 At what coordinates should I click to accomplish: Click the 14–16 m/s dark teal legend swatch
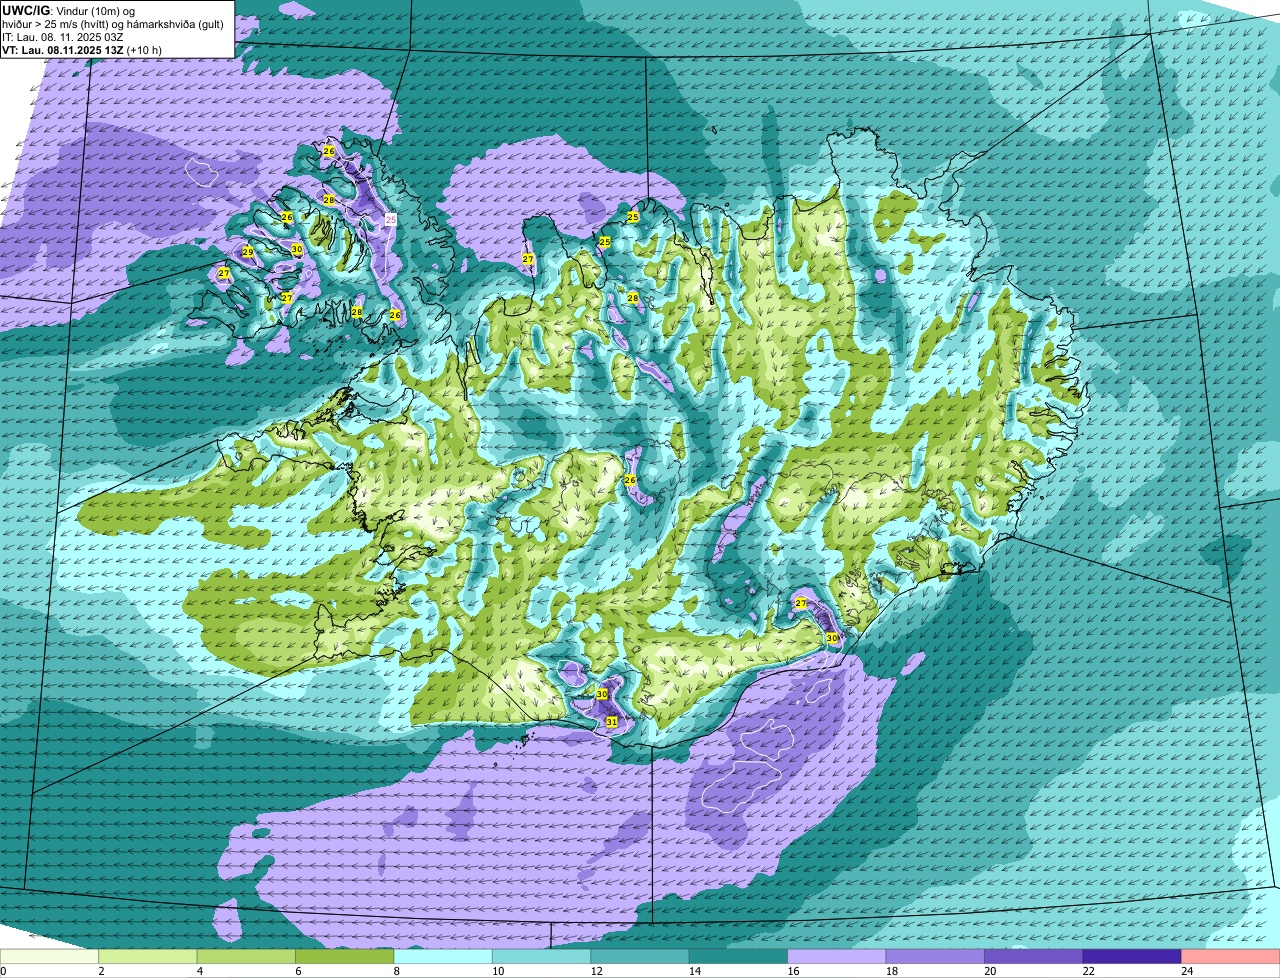pos(739,957)
